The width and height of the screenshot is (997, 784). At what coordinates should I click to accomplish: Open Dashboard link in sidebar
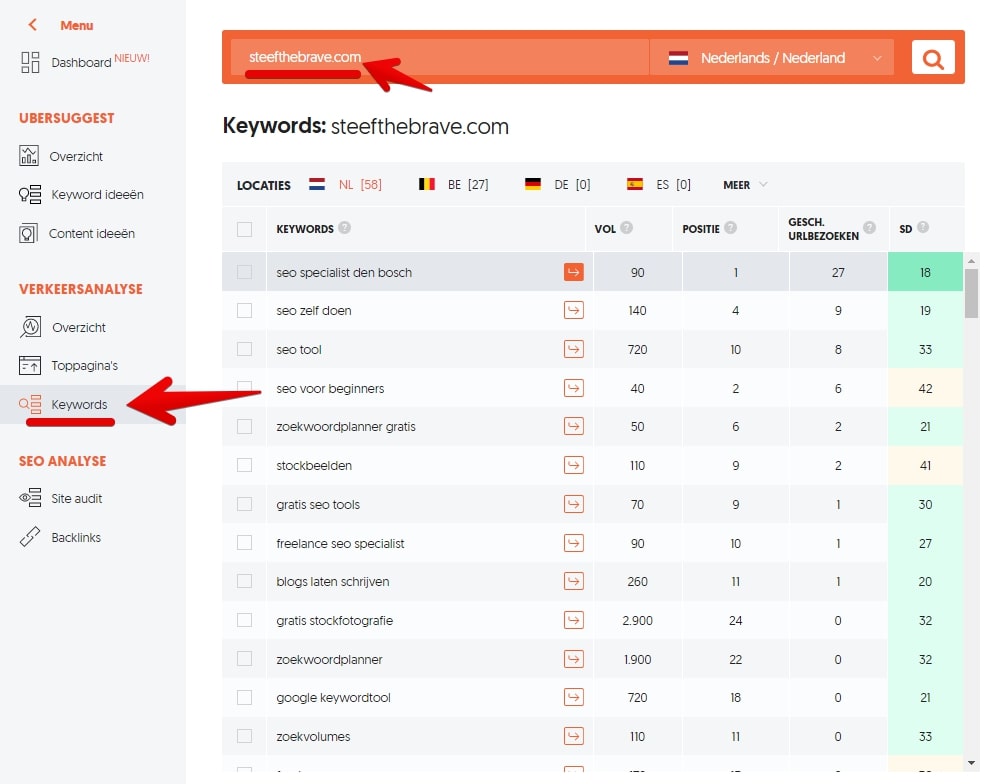(x=81, y=62)
